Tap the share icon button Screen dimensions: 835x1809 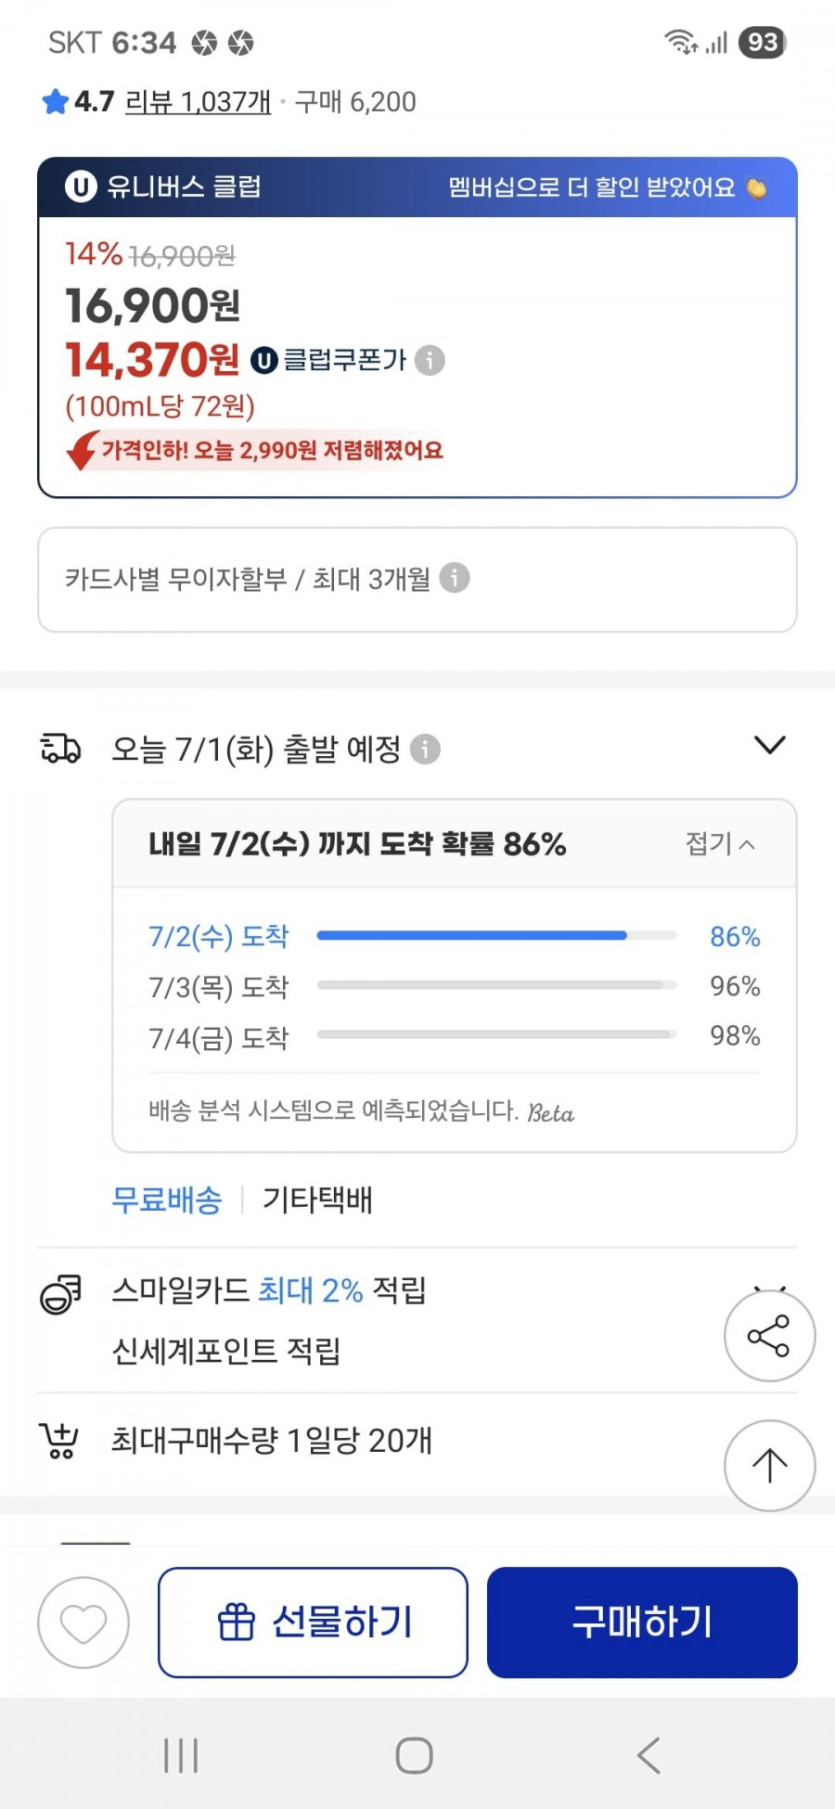click(768, 1336)
